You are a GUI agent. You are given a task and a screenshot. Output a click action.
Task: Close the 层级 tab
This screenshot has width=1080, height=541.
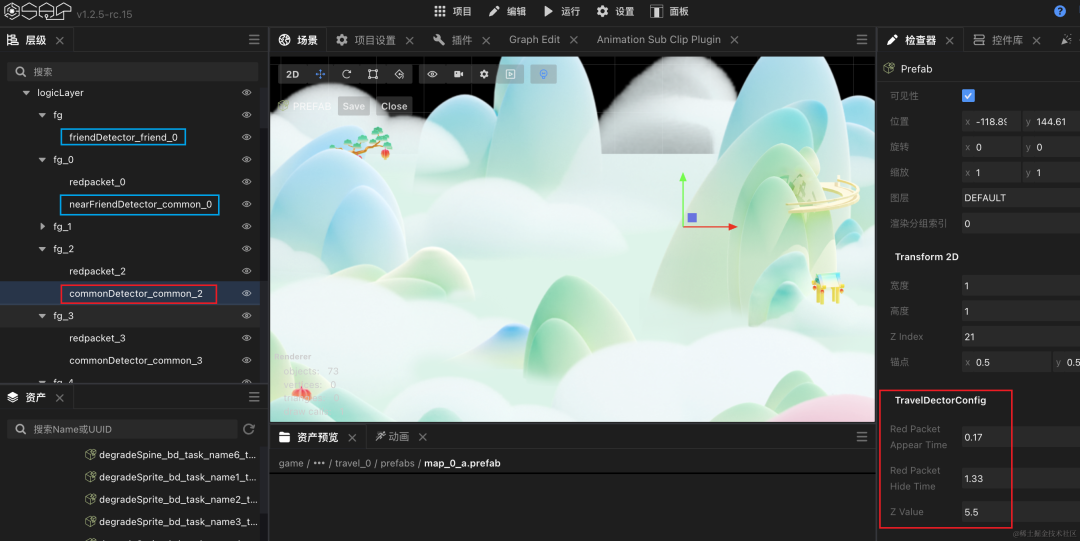click(60, 41)
